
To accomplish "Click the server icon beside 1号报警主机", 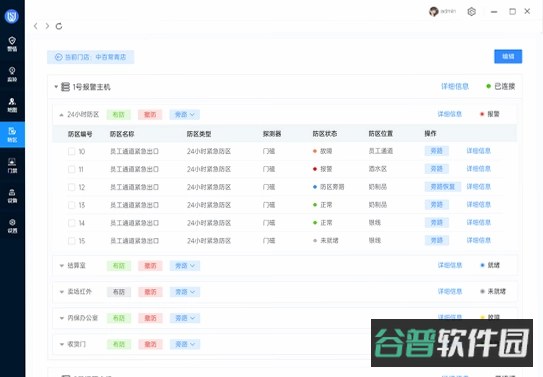I will coord(65,87).
